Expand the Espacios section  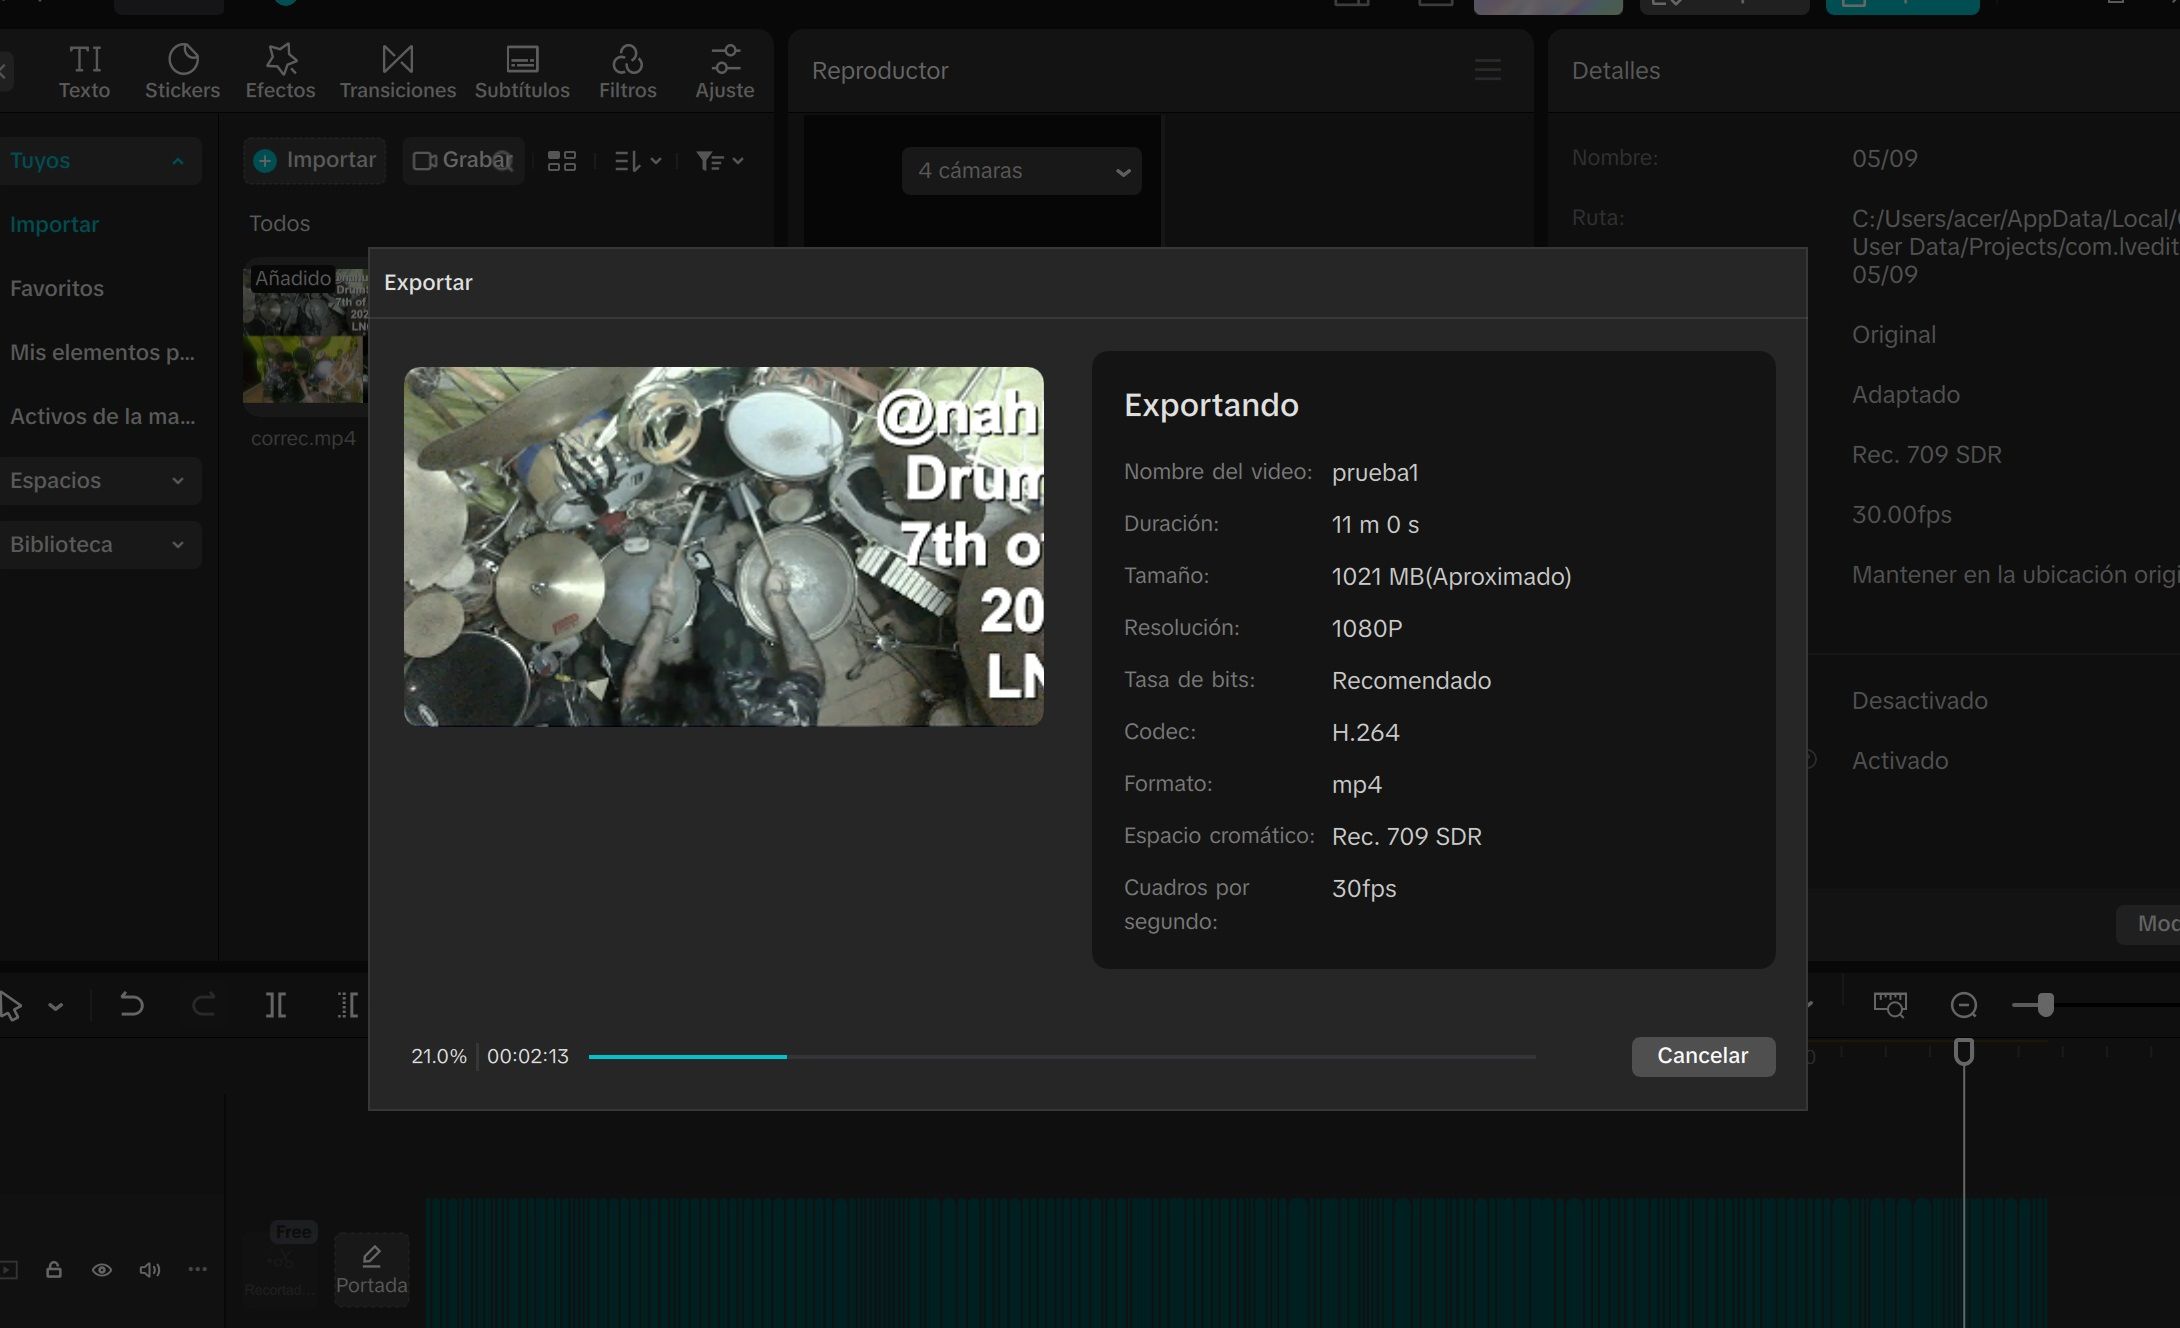tap(99, 481)
